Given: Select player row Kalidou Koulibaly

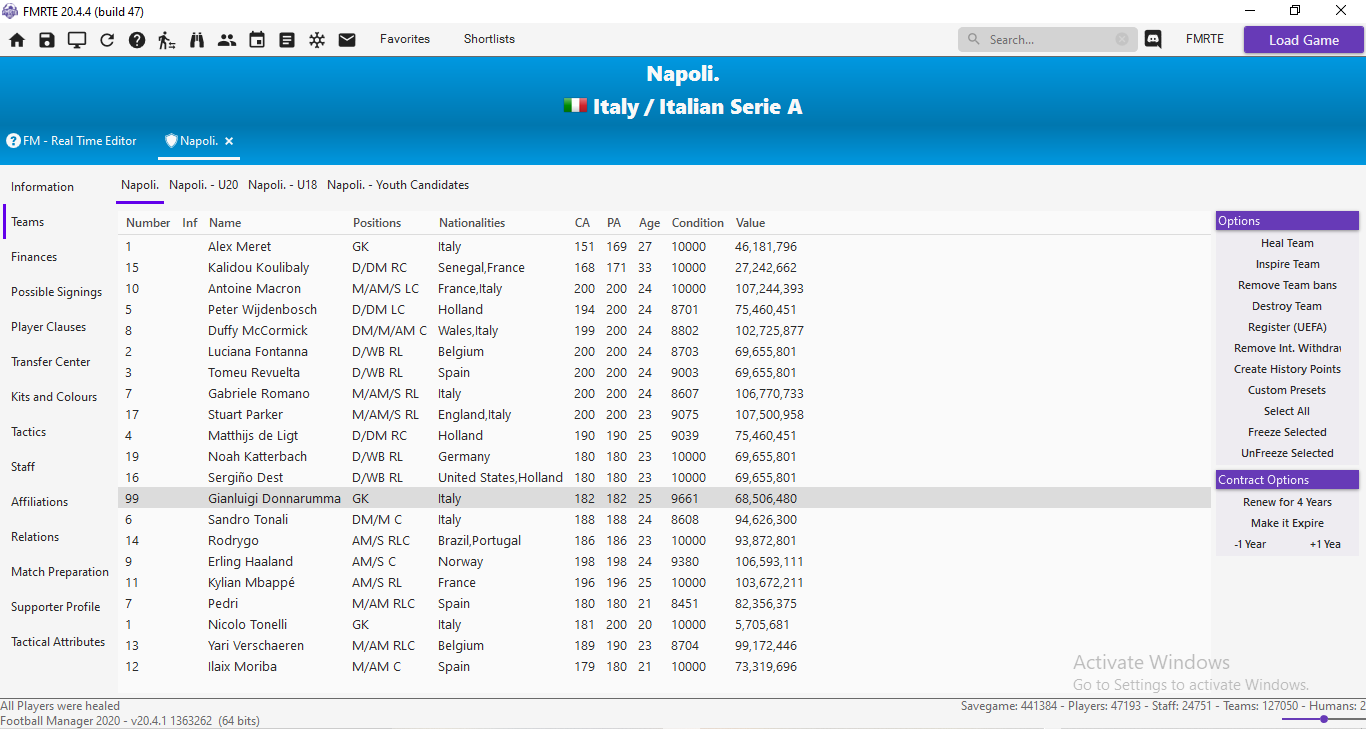Looking at the screenshot, I should (x=664, y=268).
